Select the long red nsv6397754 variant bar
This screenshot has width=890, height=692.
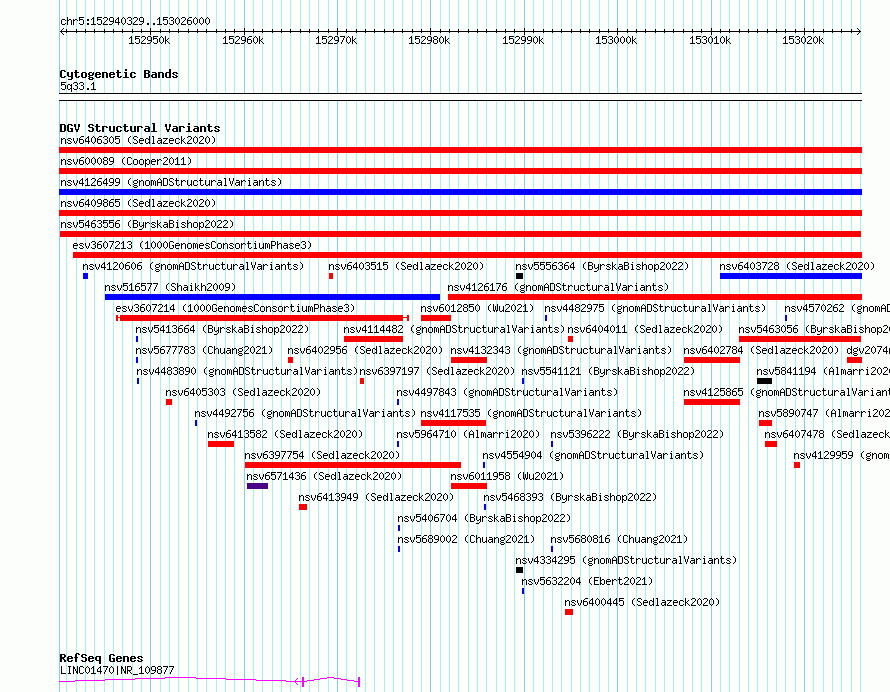pos(352,465)
